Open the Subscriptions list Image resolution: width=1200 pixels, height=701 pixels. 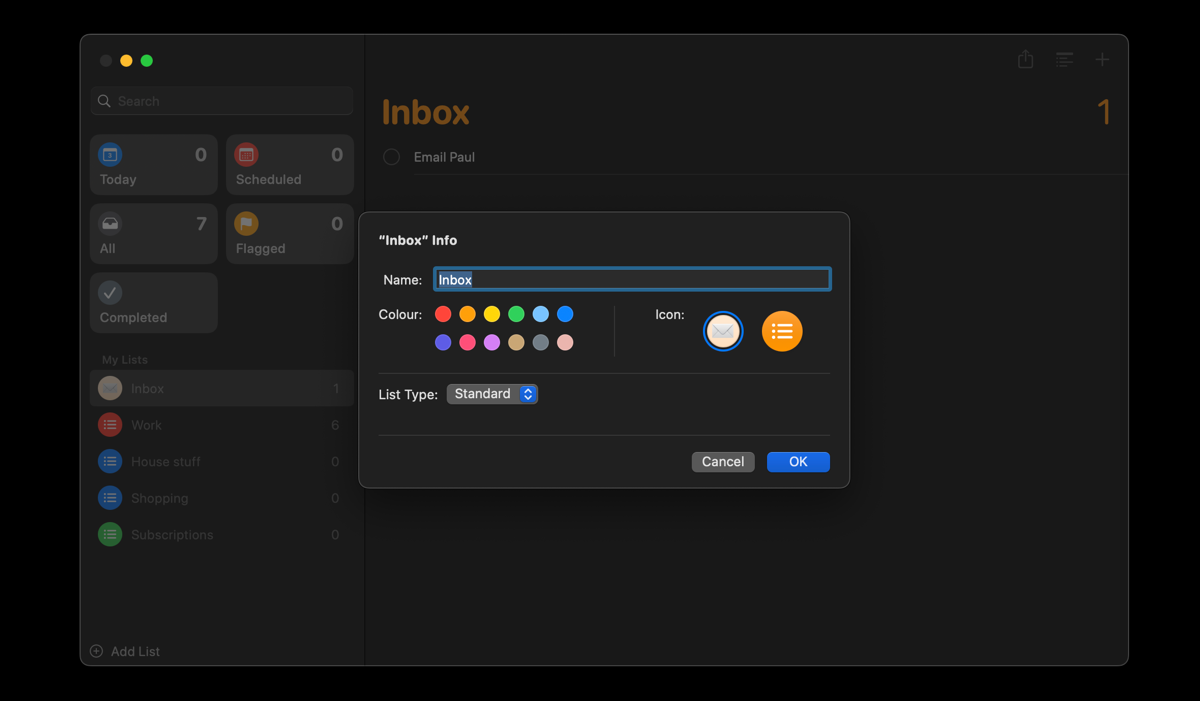click(171, 534)
